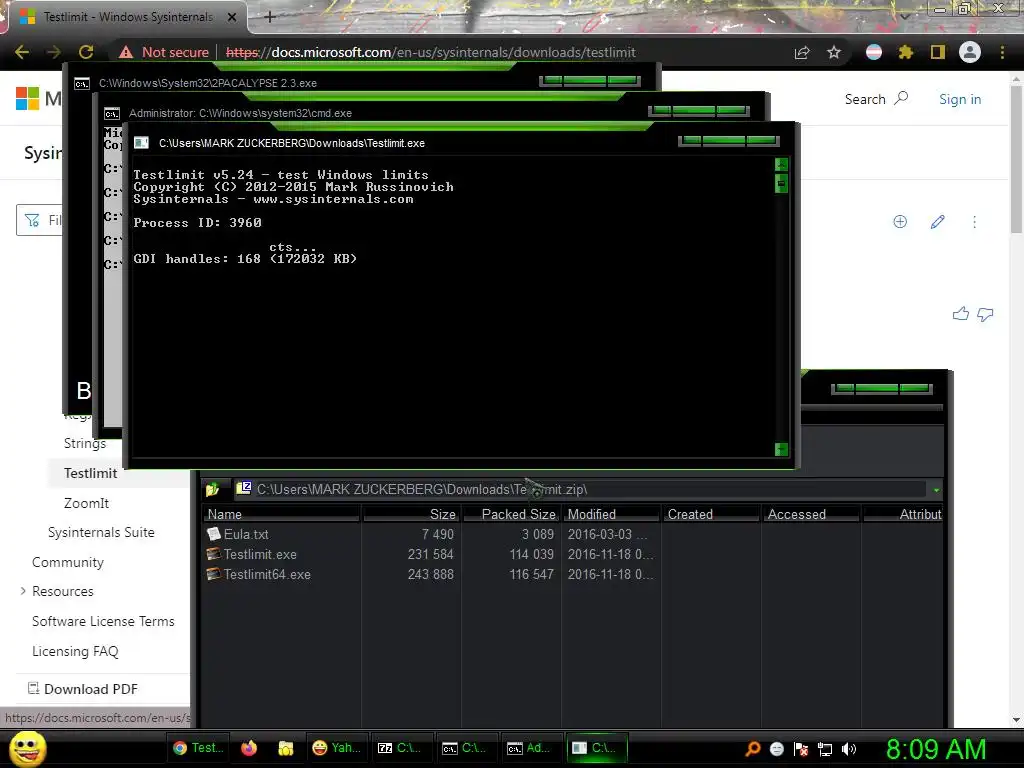Screen dimensions: 1024x768
Task: Click the thumbs down feedback icon
Action: (985, 315)
